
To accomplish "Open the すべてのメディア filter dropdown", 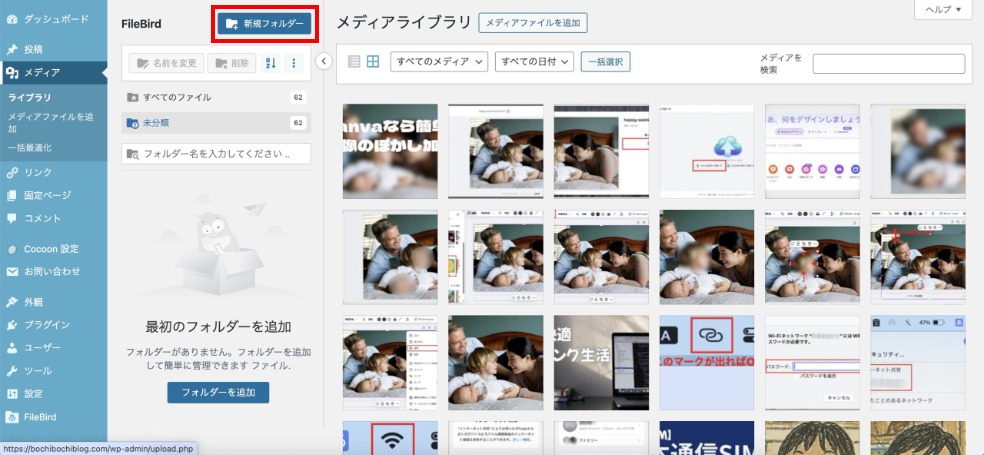I will coord(439,62).
